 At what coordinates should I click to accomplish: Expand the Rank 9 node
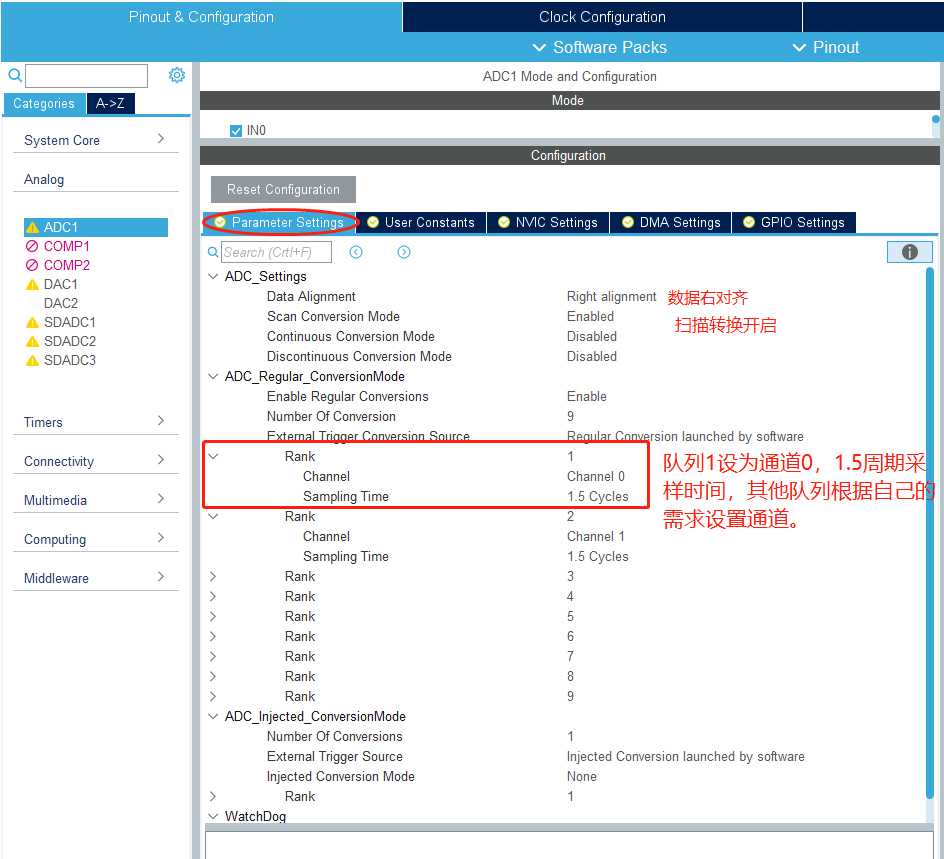(x=213, y=696)
